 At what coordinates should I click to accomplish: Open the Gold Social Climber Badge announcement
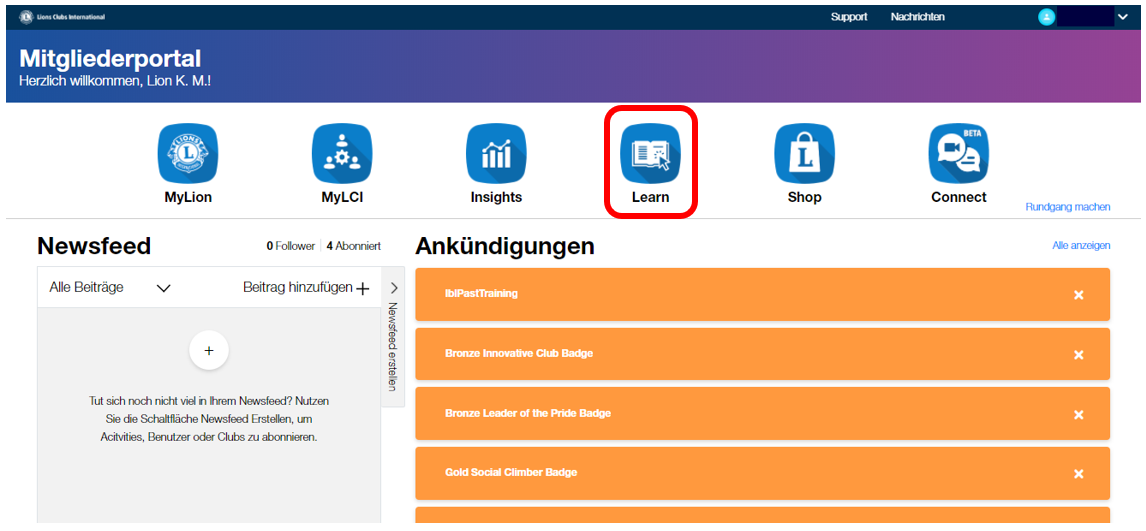coord(511,473)
